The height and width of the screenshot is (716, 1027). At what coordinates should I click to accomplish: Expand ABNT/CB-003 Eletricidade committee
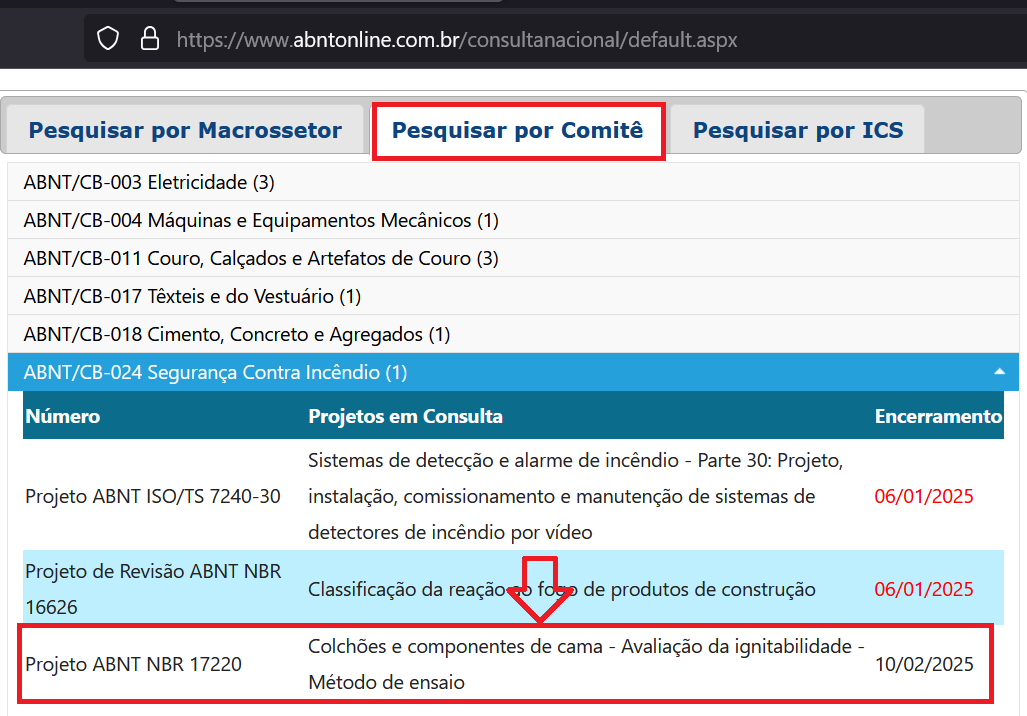pos(514,182)
